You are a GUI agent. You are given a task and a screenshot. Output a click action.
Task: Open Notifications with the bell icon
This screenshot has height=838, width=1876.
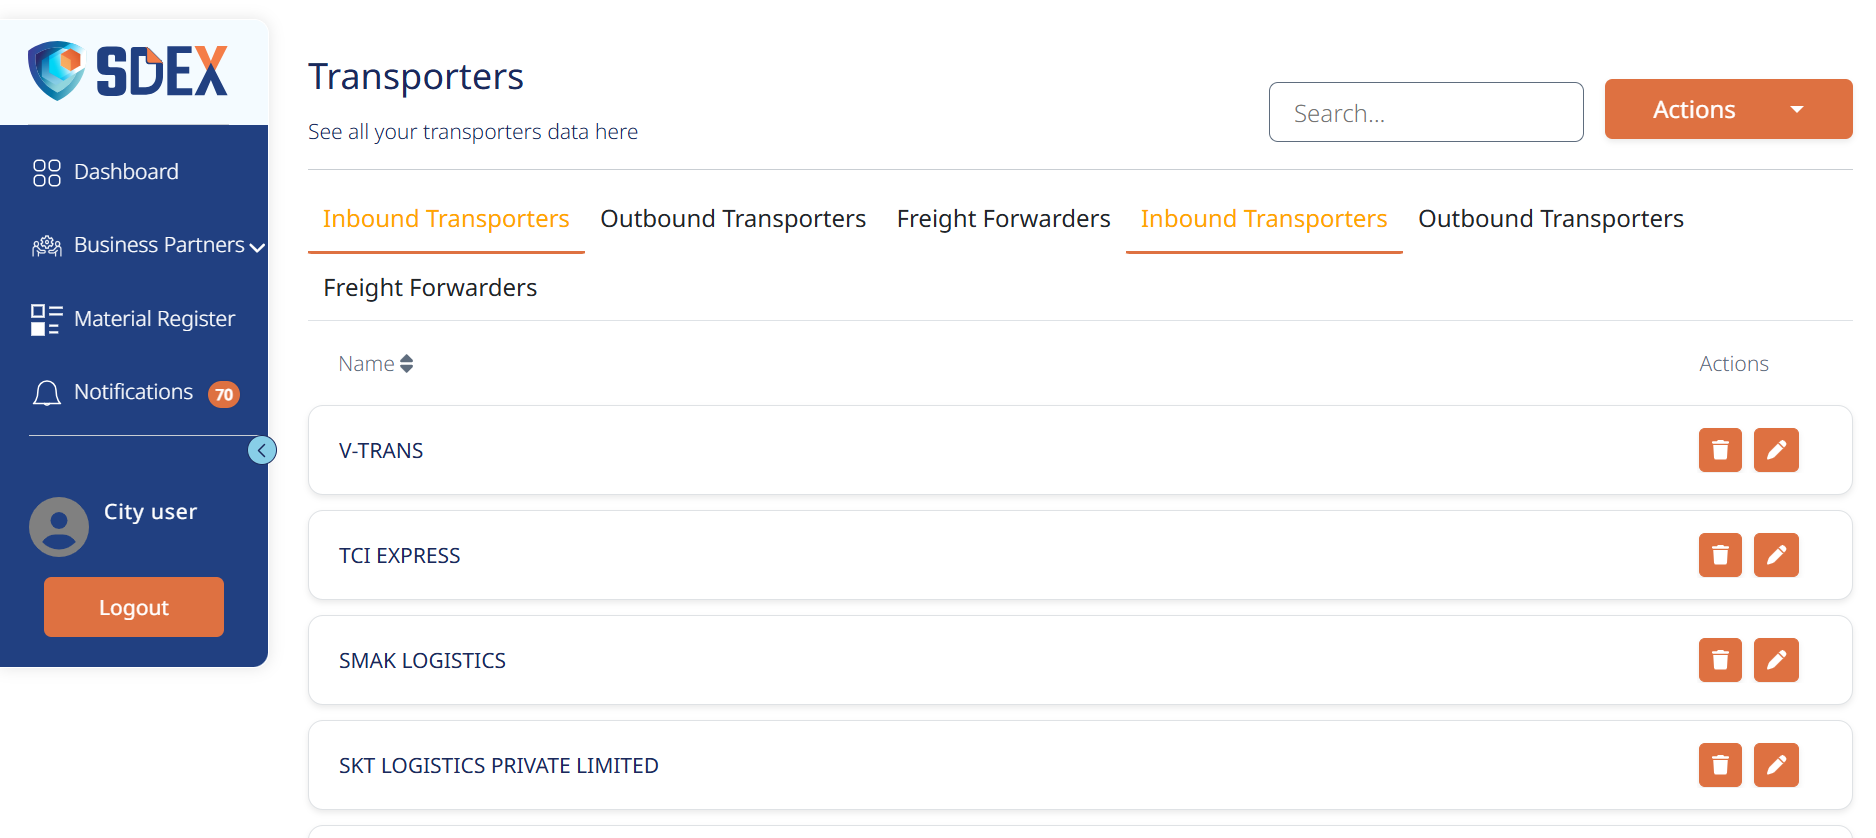click(x=47, y=393)
